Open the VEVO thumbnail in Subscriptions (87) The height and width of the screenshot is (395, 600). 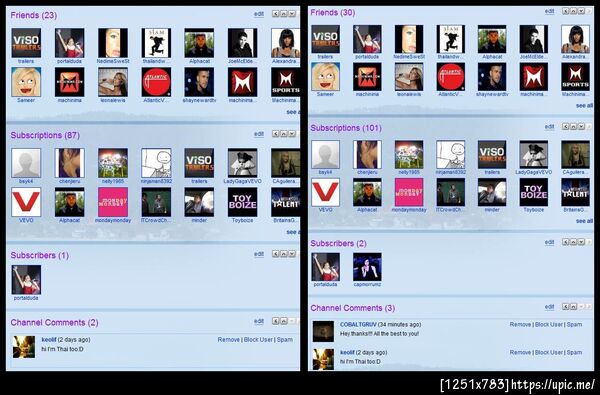click(26, 202)
